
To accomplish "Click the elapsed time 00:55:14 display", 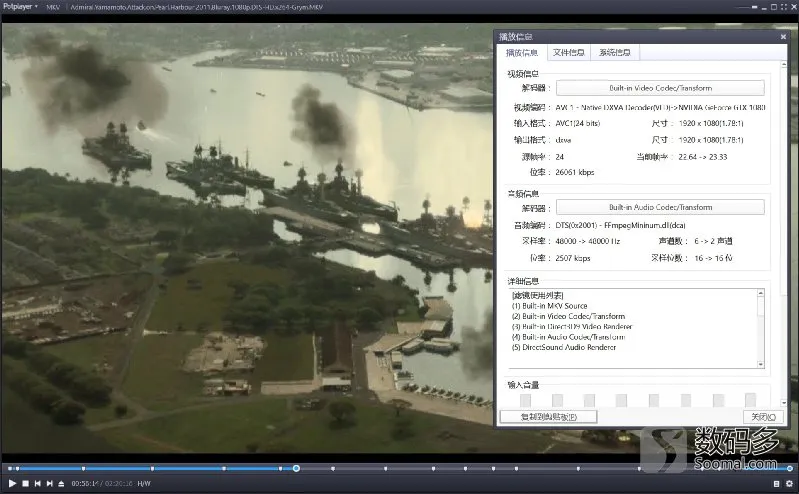I will [x=86, y=483].
